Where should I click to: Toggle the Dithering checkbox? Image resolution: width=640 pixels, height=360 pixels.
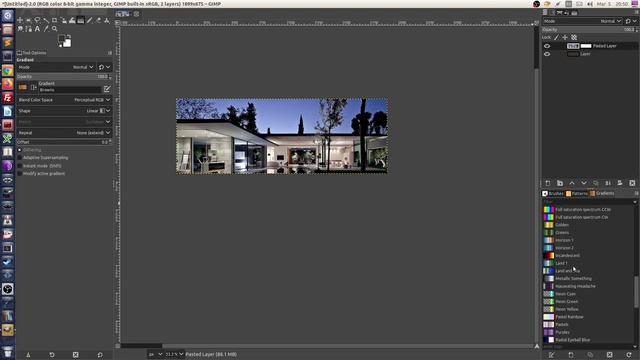20,150
